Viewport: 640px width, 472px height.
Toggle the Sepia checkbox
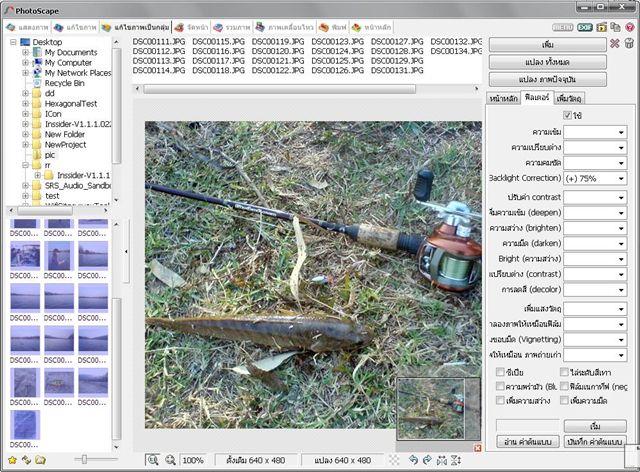pos(500,372)
